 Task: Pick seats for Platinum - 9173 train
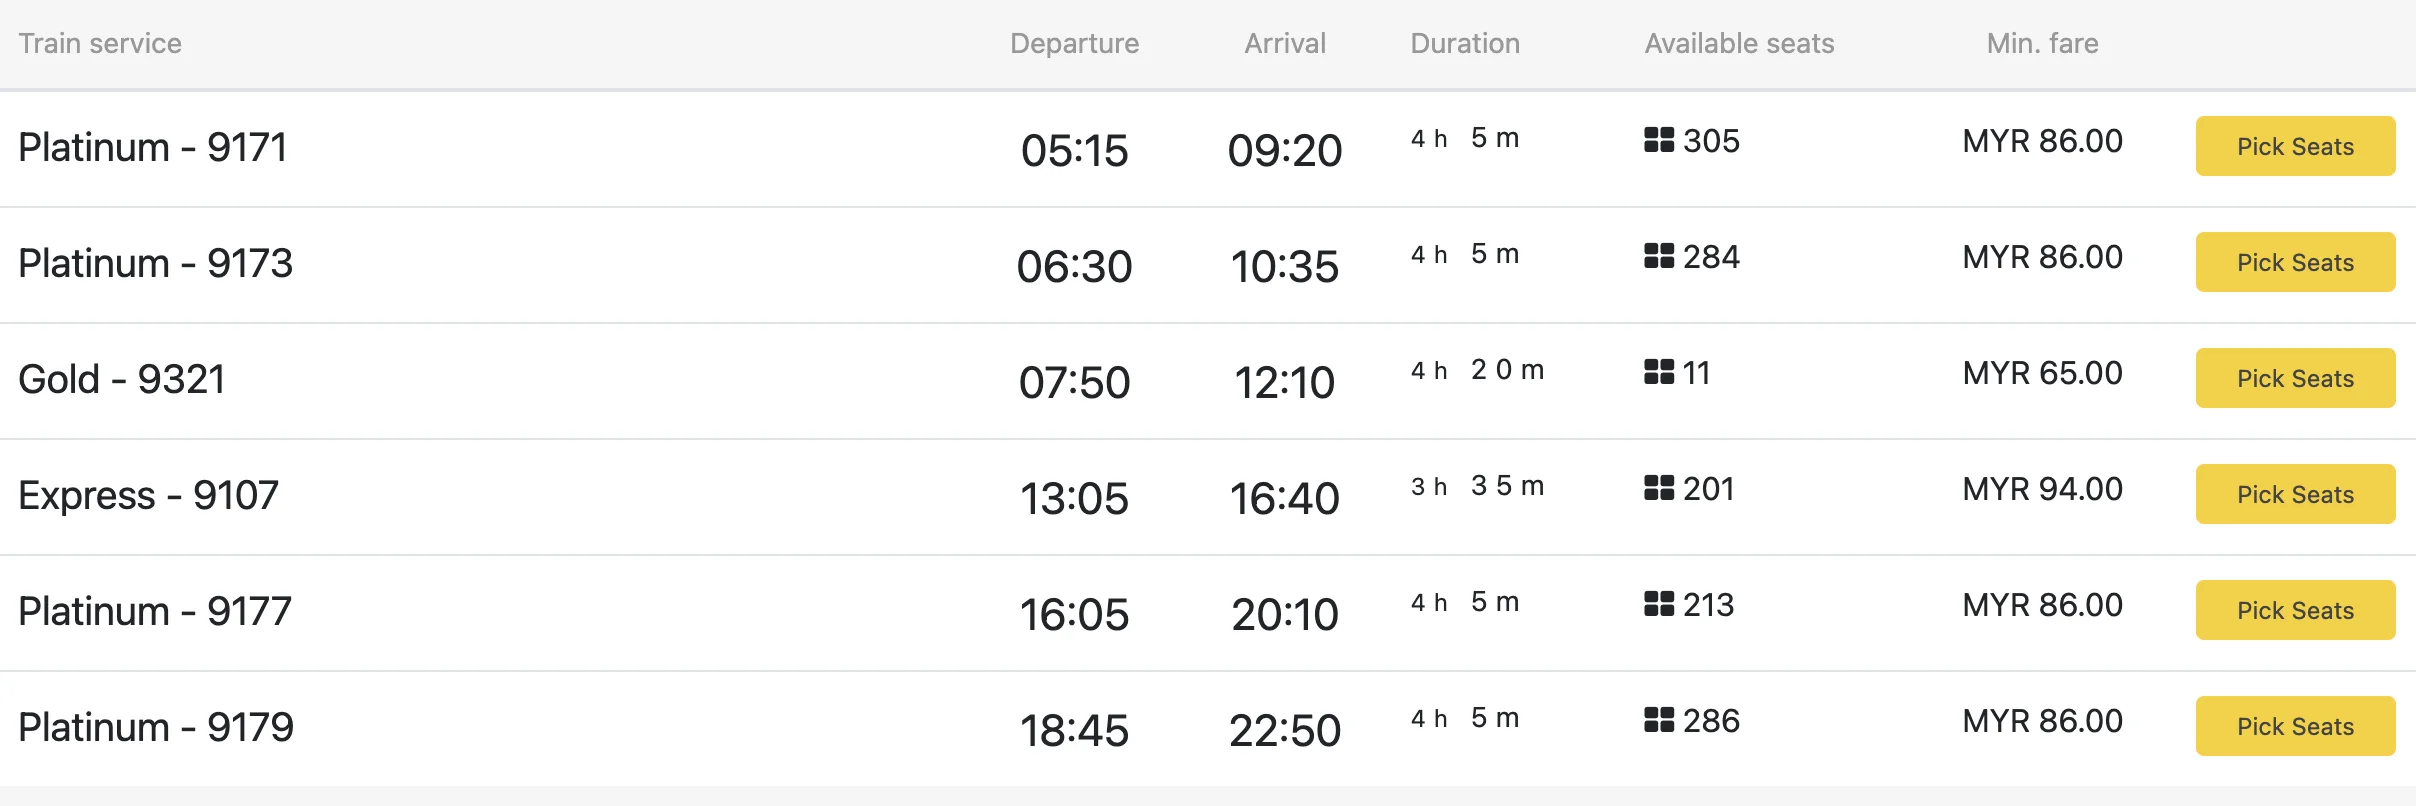tap(2295, 262)
